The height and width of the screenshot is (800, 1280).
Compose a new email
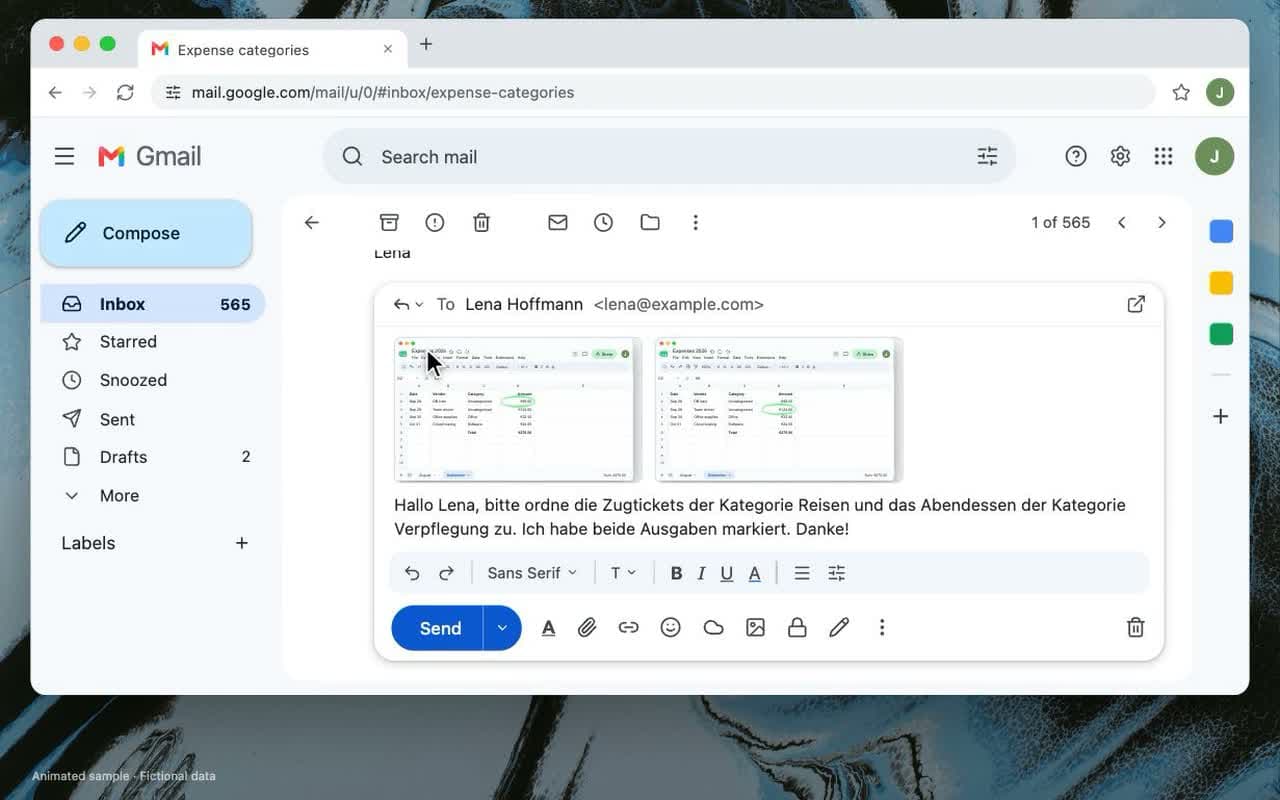click(x=146, y=233)
